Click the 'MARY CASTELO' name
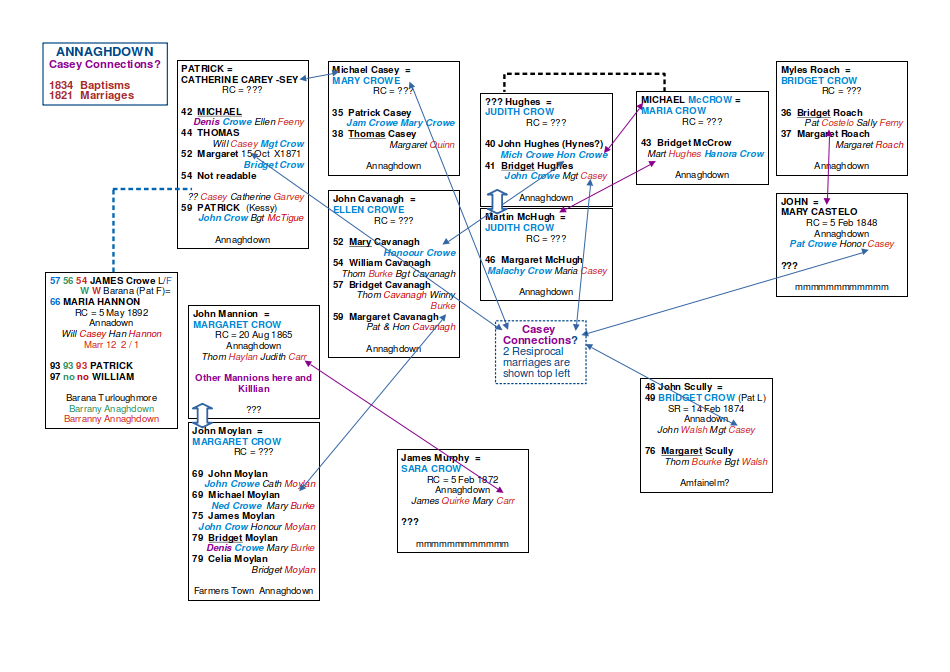The image size is (950, 672). tap(819, 212)
